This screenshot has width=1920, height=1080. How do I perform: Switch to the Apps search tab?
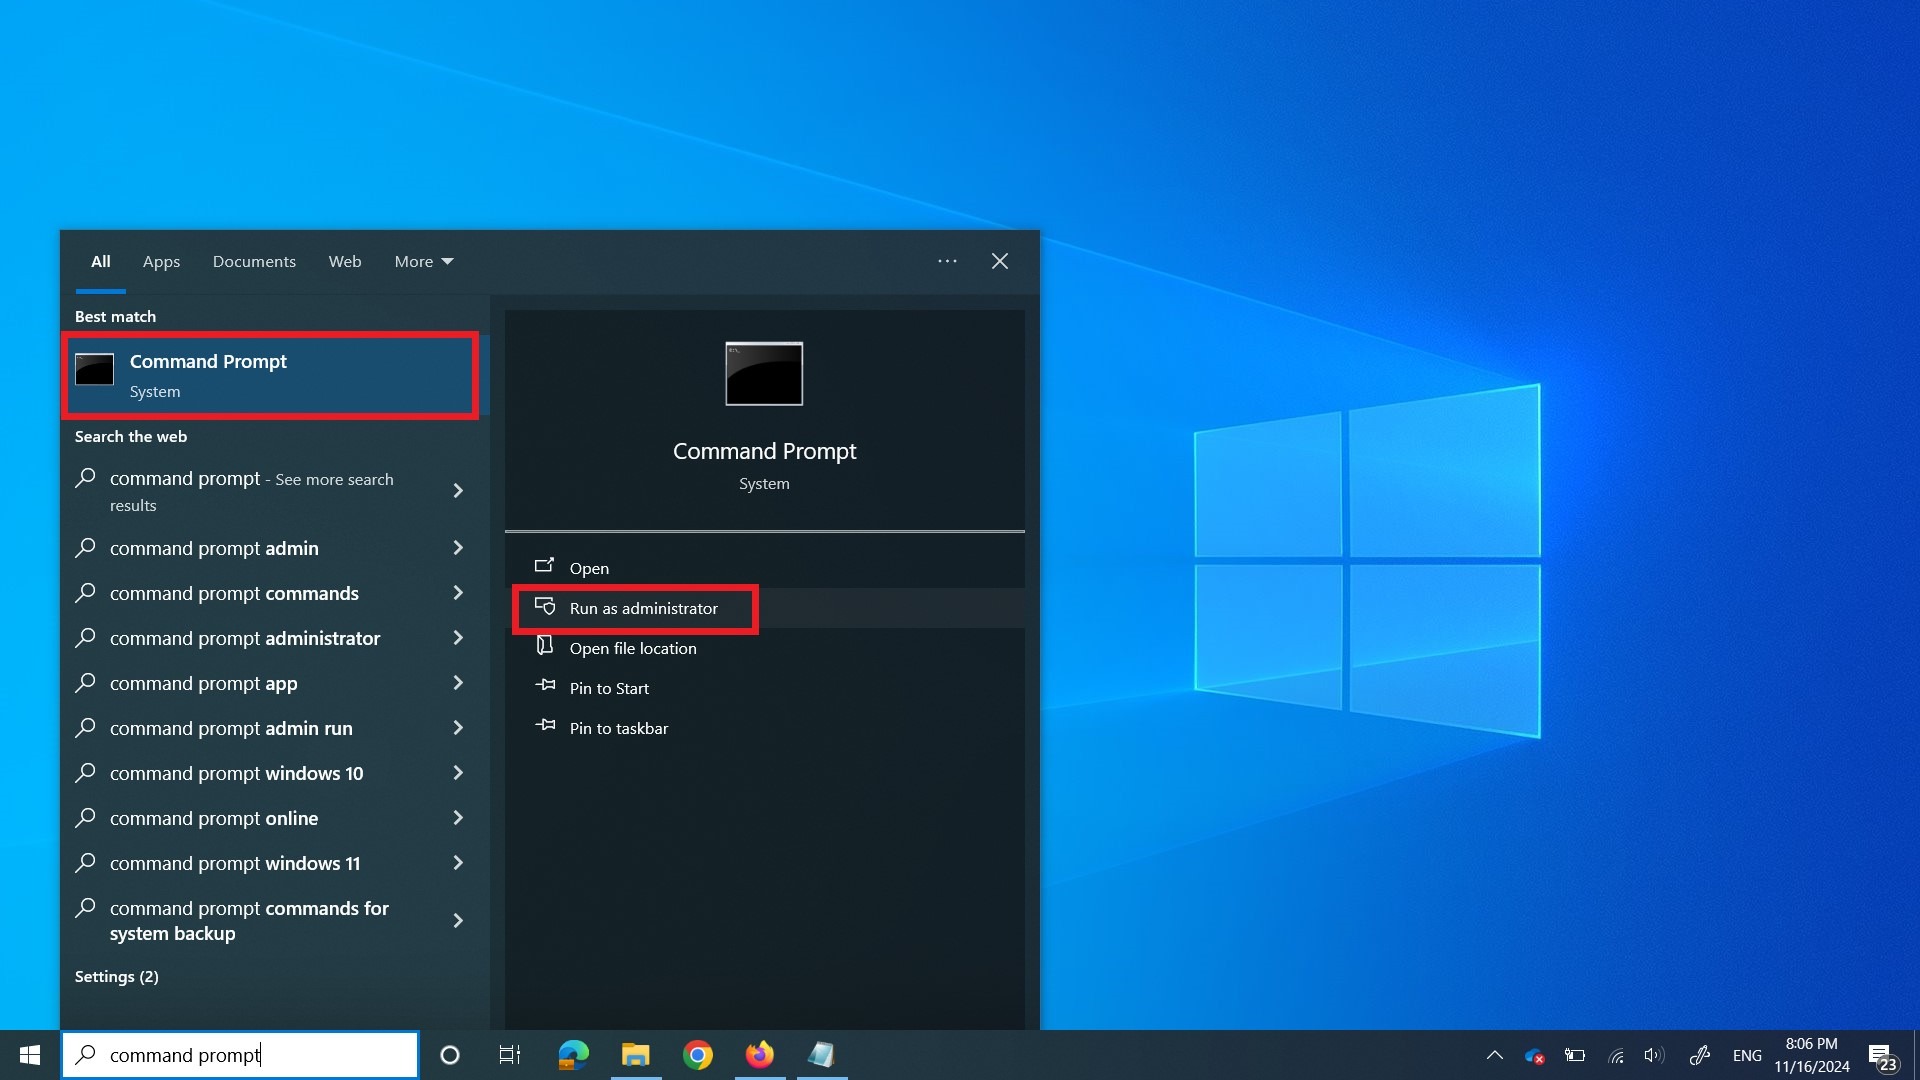pyautogui.click(x=161, y=262)
